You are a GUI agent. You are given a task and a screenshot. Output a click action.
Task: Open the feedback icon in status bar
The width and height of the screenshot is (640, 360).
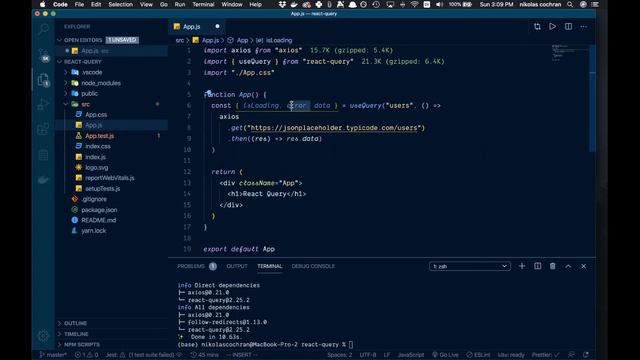(x=571, y=355)
